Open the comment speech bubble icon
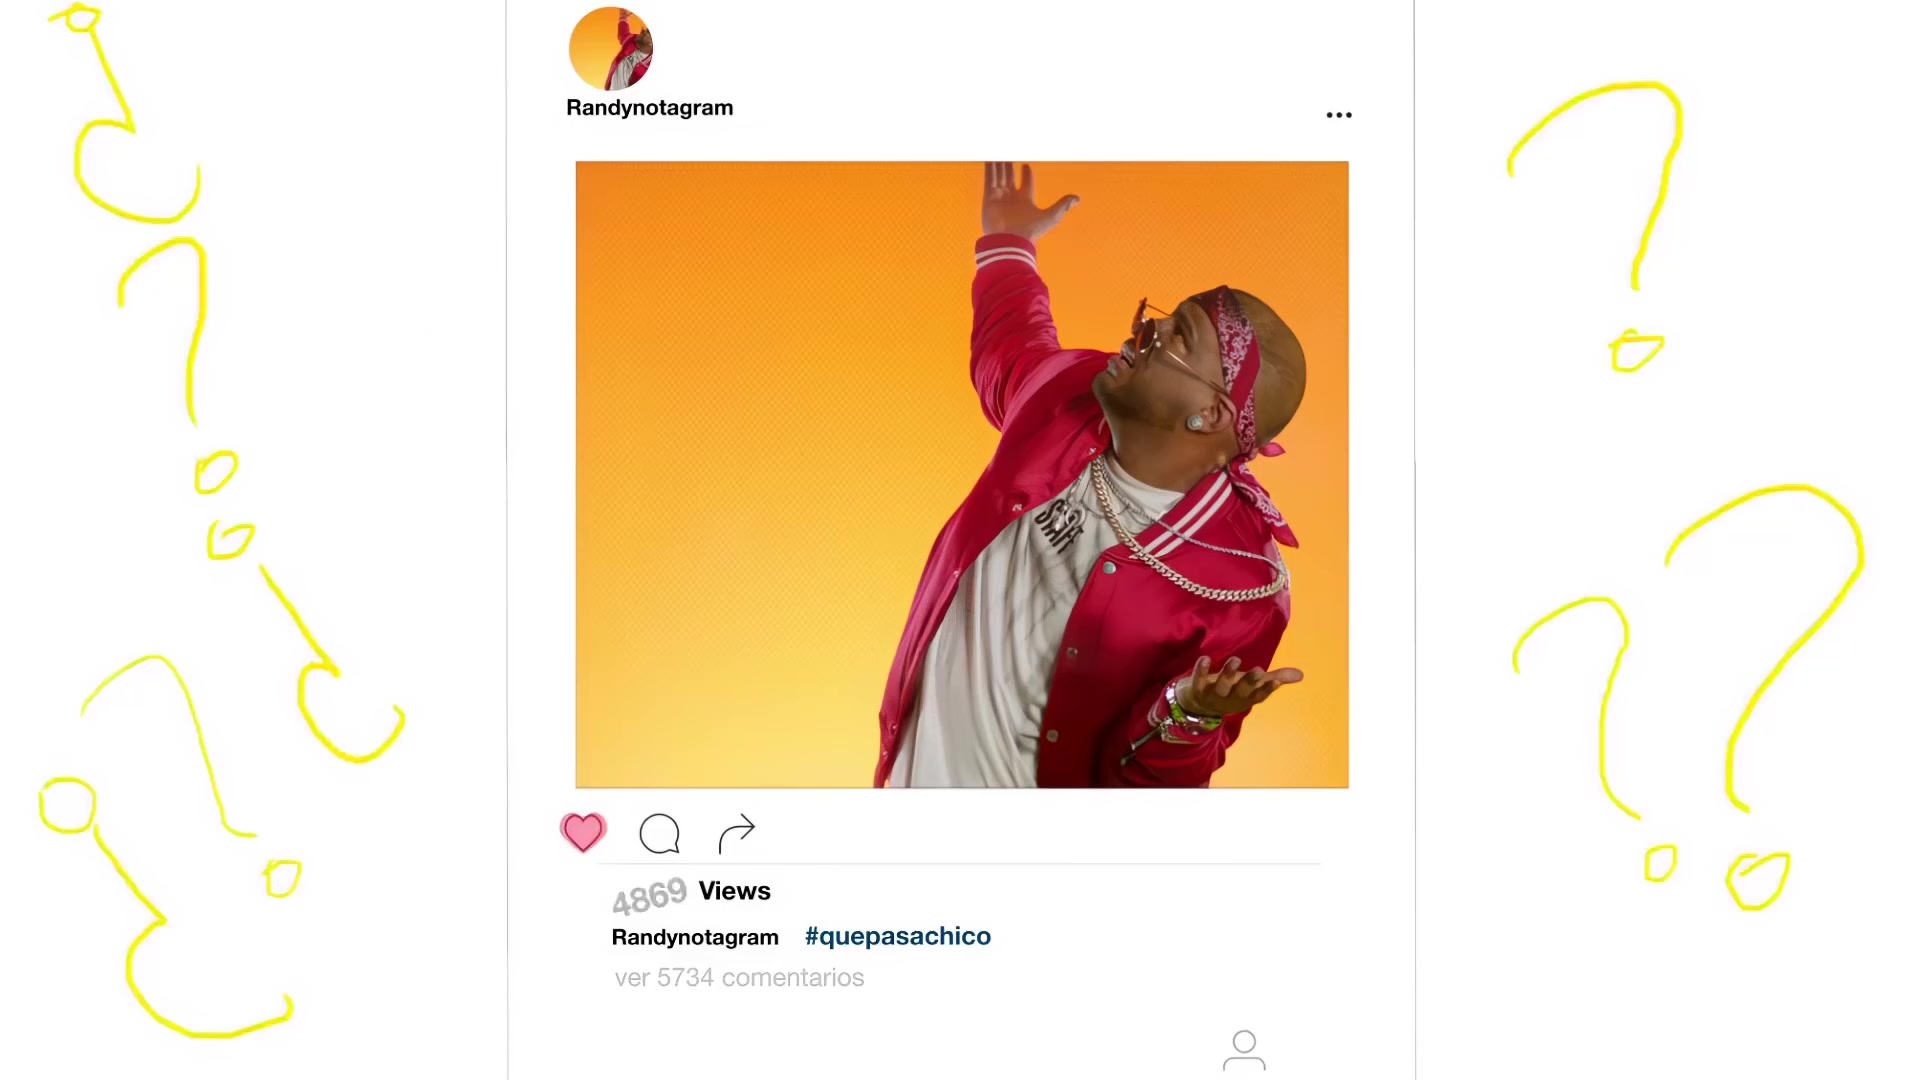 (x=659, y=833)
